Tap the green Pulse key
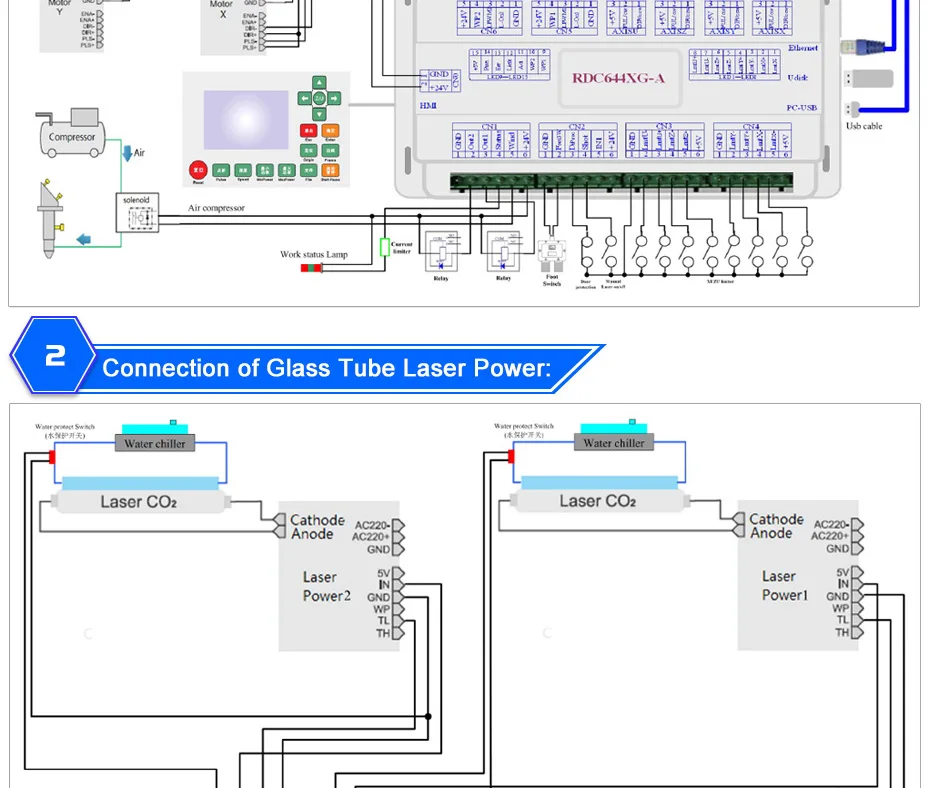930x788 pixels. 221,171
